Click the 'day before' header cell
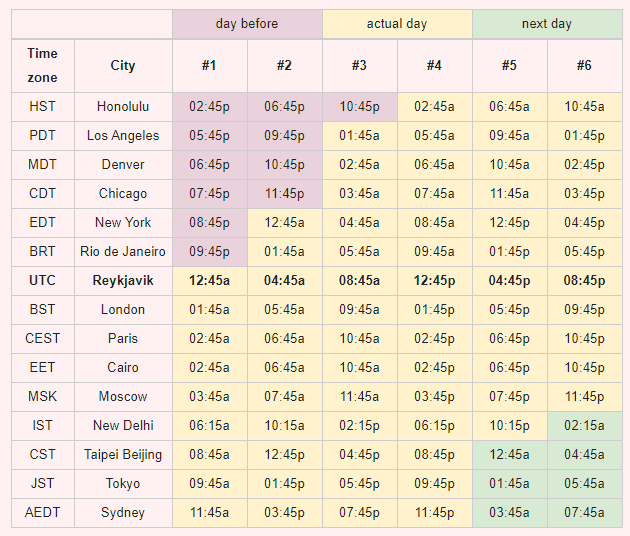The height and width of the screenshot is (536, 630). 247,24
